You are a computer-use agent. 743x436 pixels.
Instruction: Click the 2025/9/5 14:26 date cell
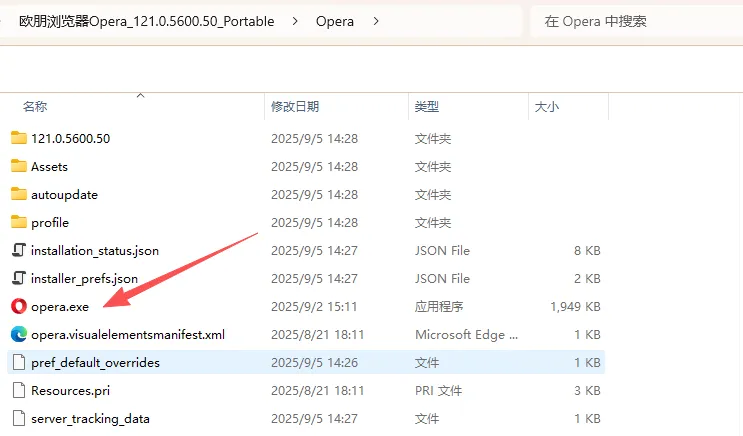tap(314, 363)
